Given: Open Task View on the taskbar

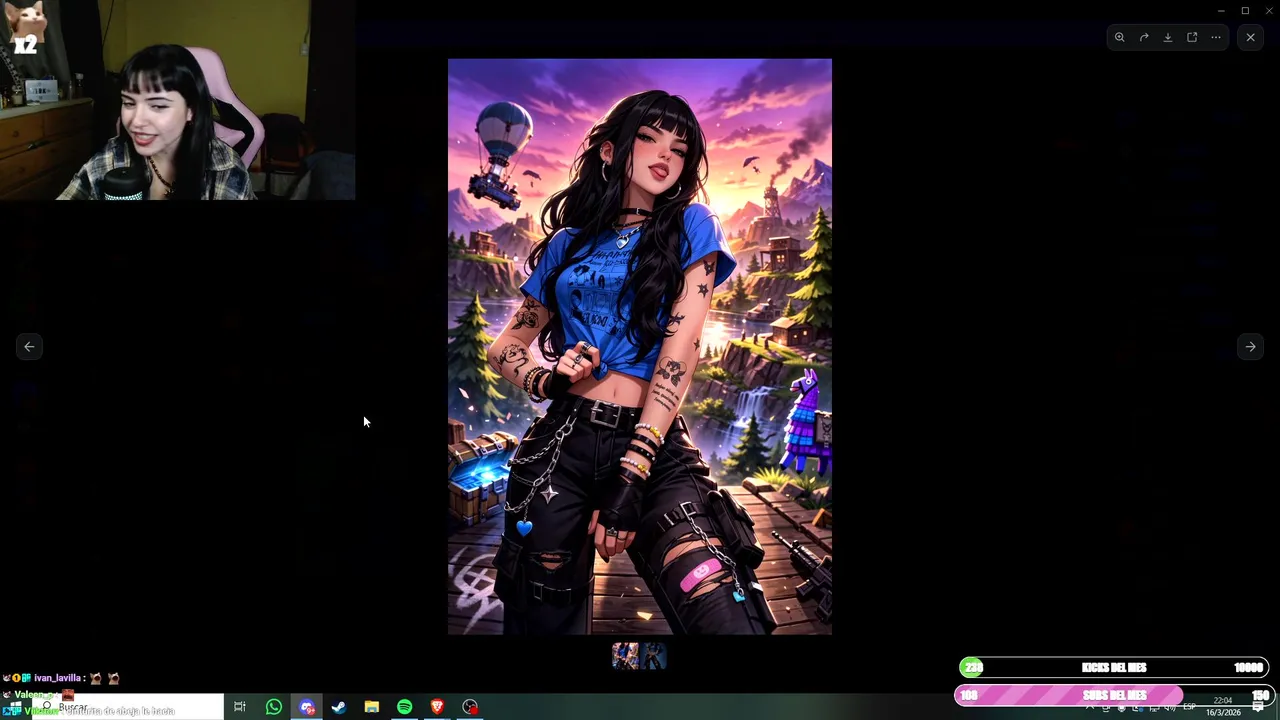Looking at the screenshot, I should tap(240, 707).
